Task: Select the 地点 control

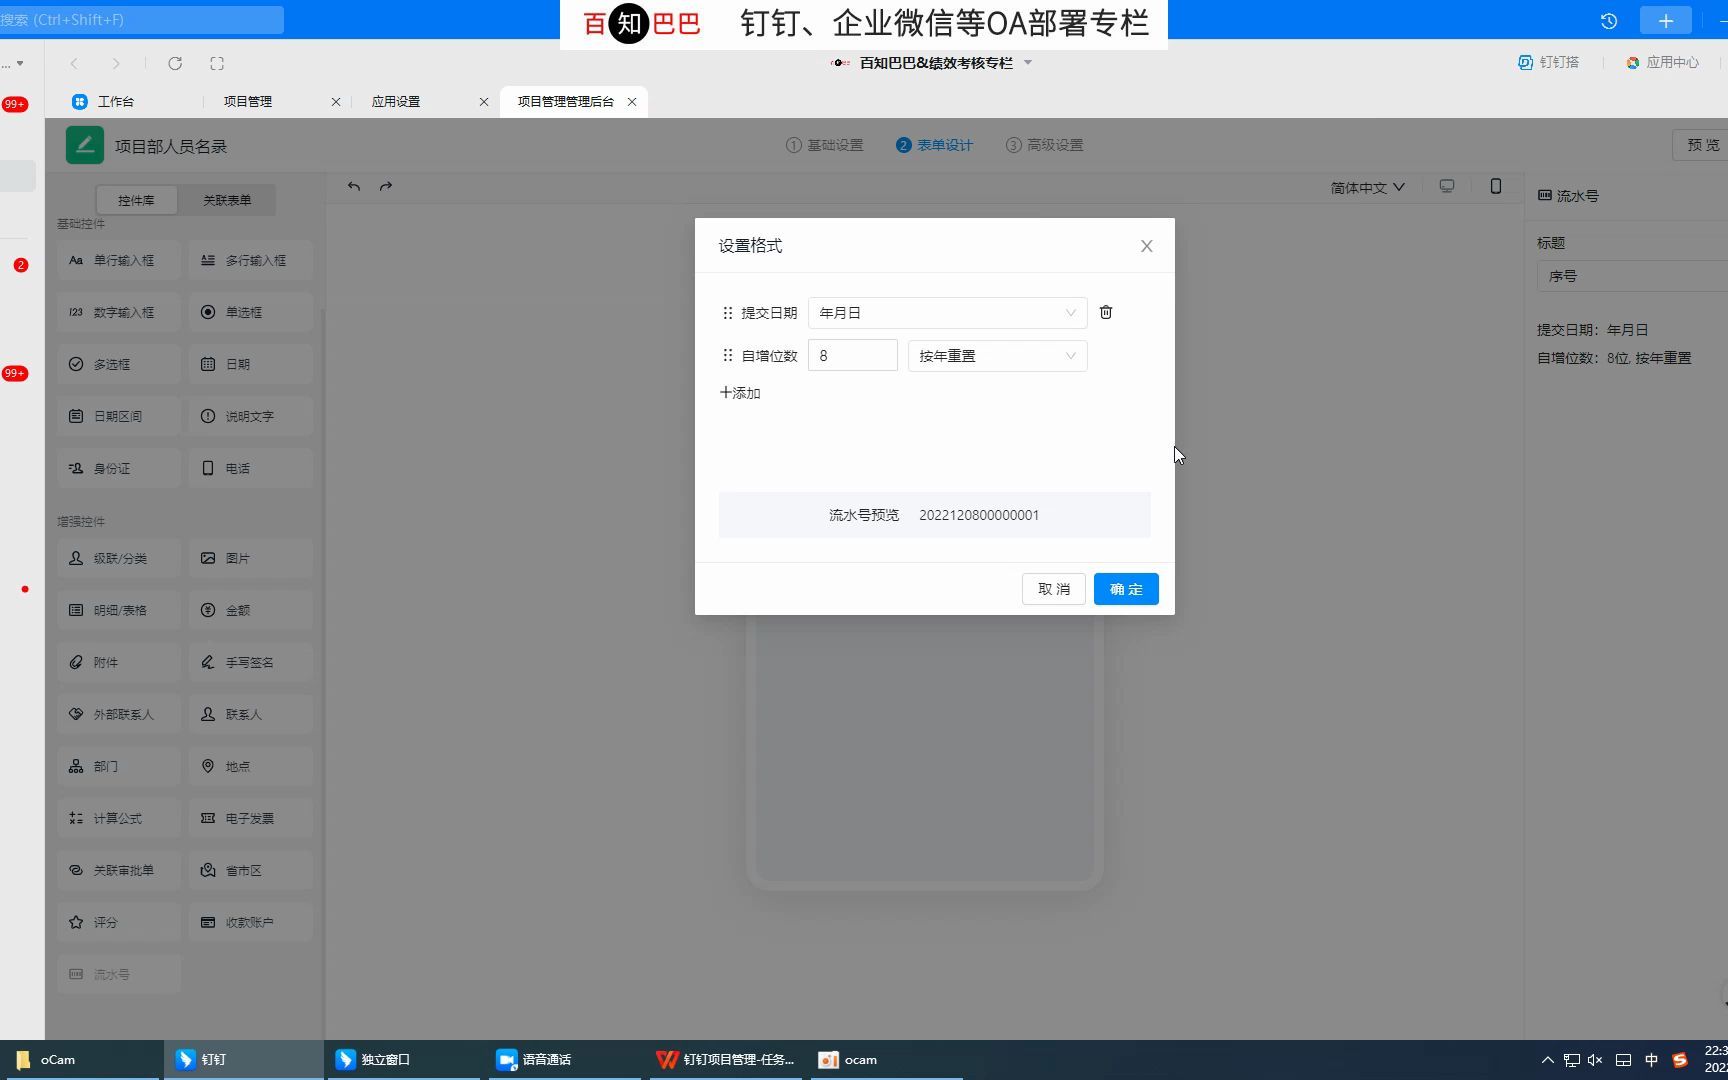Action: 251,766
